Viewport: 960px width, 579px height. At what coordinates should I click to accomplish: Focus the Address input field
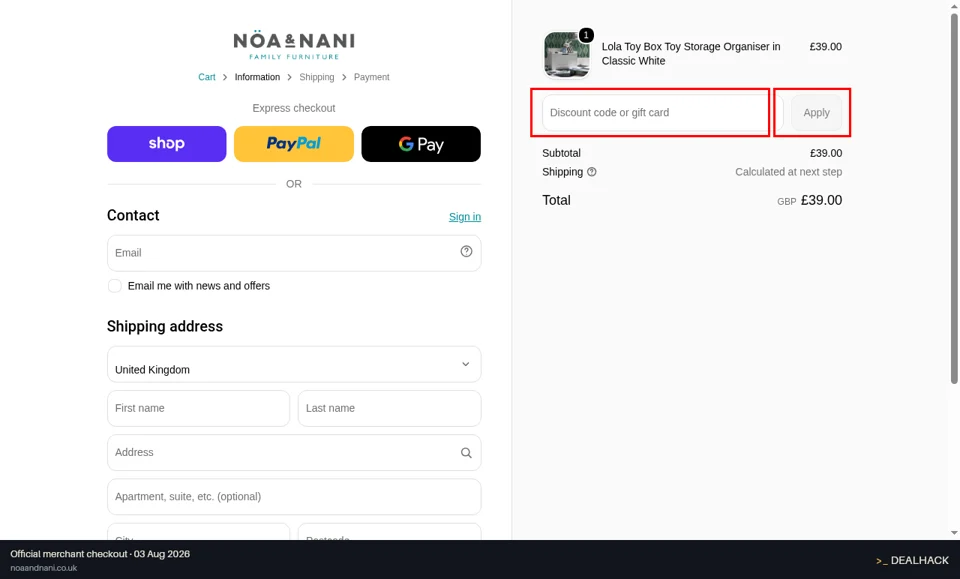294,452
